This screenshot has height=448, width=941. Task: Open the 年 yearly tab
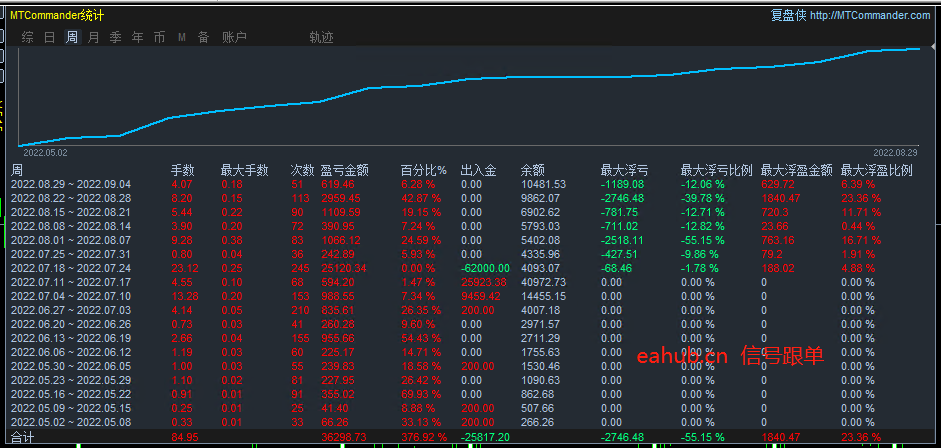138,37
